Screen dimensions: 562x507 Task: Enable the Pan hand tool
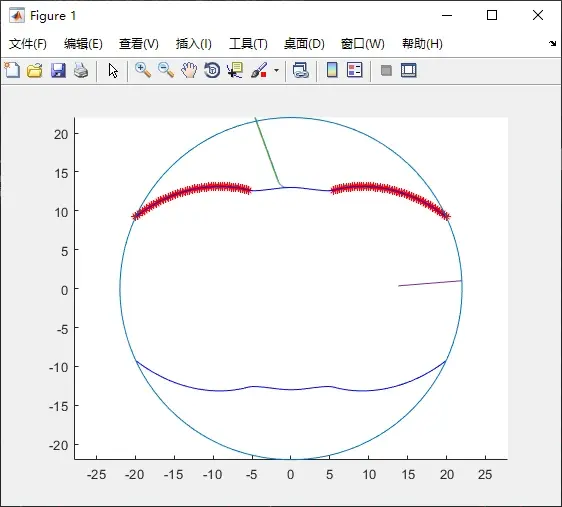[x=189, y=70]
